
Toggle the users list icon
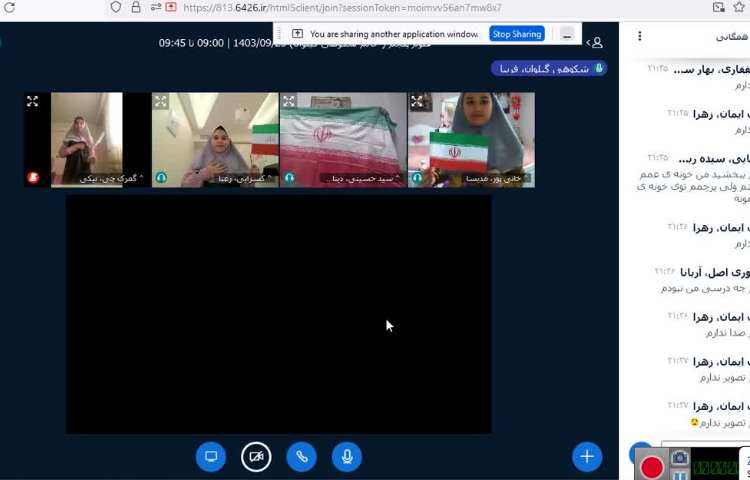point(595,43)
